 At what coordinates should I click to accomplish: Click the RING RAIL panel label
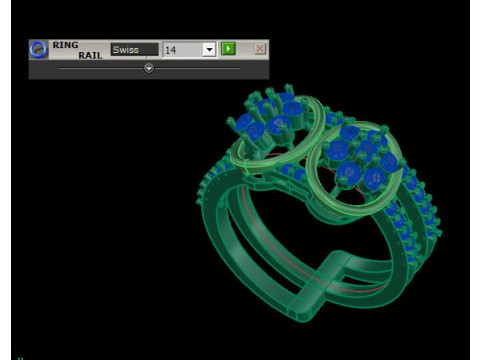(77, 50)
